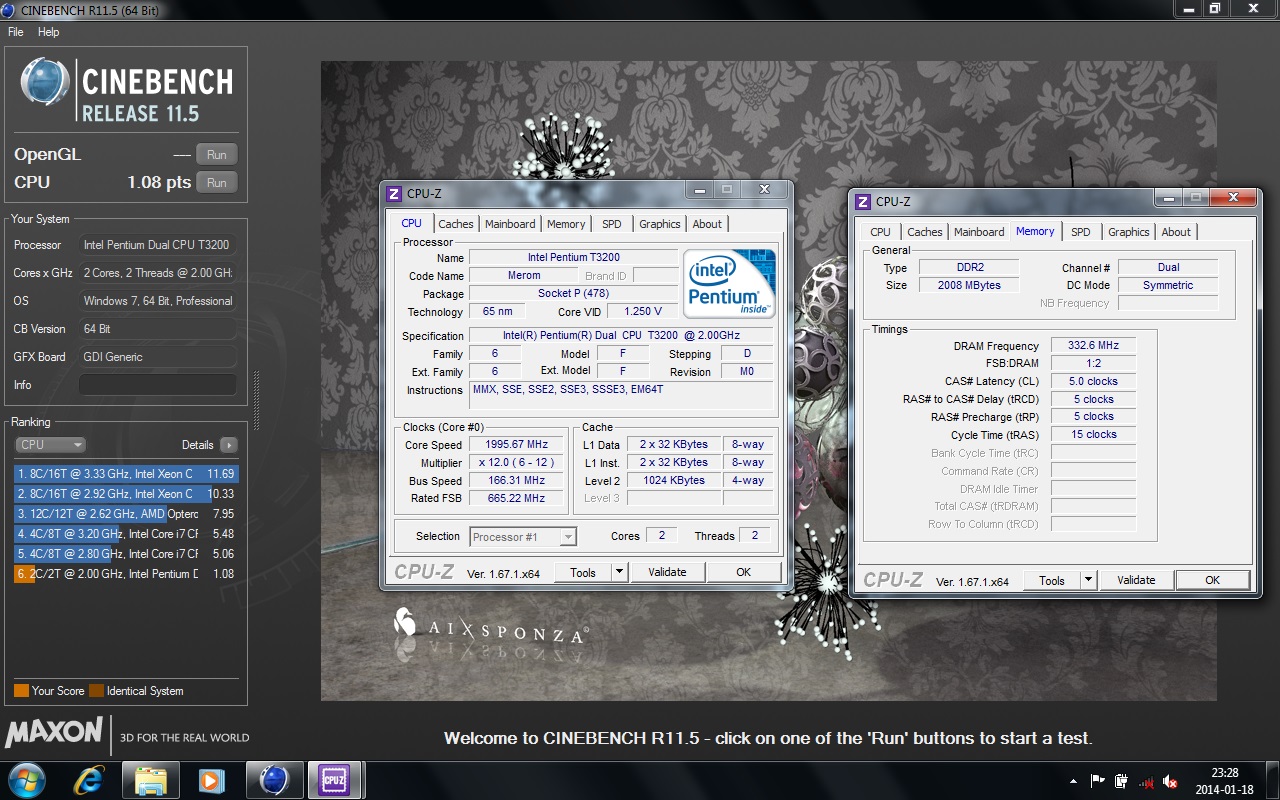
Task: Expand Tools dropdown arrow in right CPU-Z
Action: coord(1088,580)
